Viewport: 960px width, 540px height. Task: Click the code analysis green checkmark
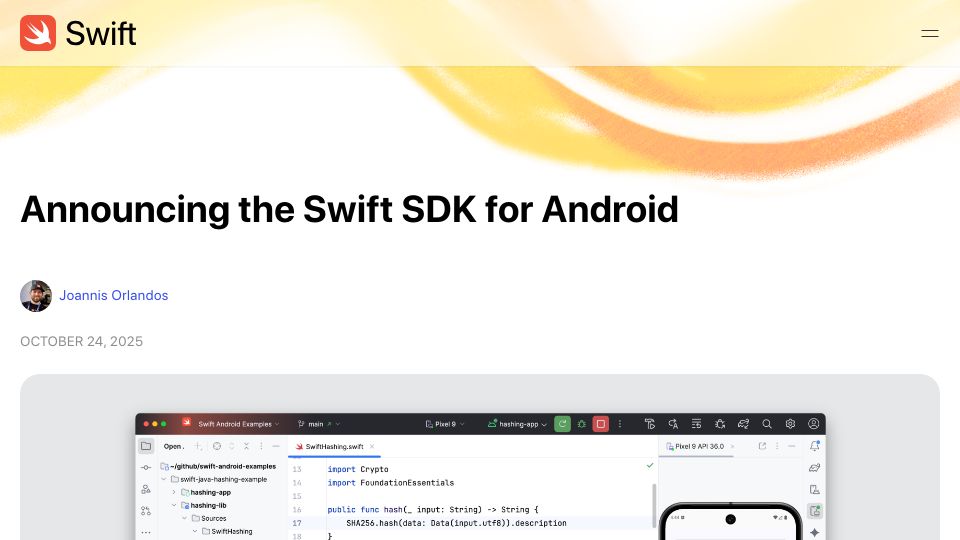point(650,466)
